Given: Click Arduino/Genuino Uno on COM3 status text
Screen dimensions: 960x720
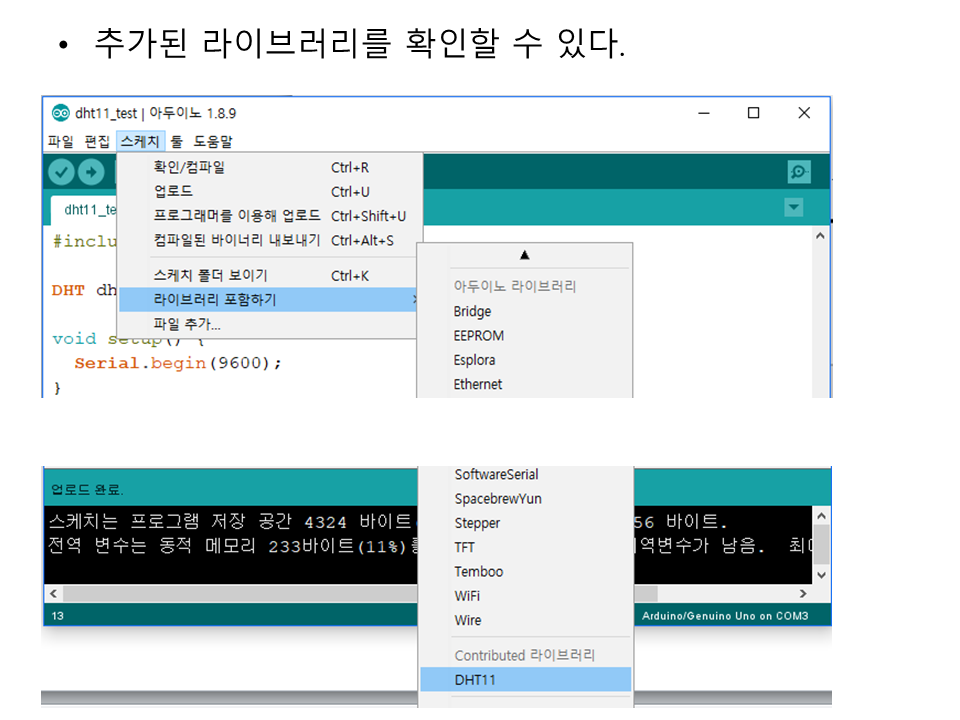Looking at the screenshot, I should coord(725,616).
